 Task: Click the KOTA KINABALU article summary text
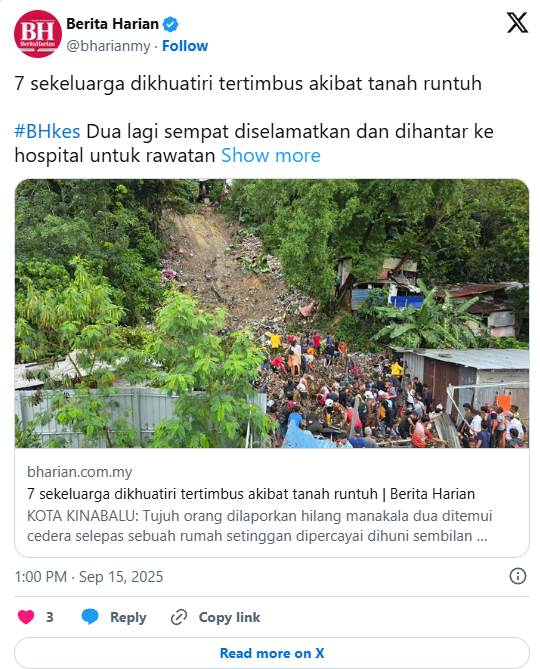pos(259,526)
